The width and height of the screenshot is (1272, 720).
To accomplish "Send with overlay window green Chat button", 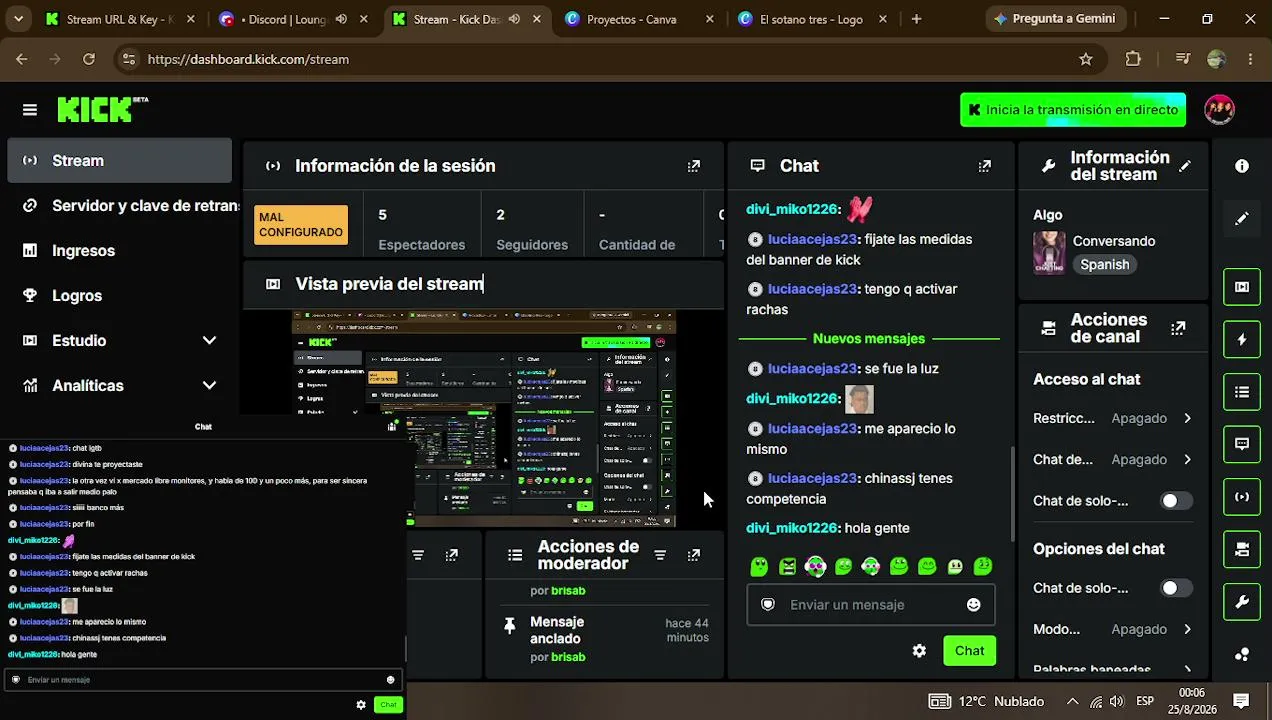I will 388,705.
